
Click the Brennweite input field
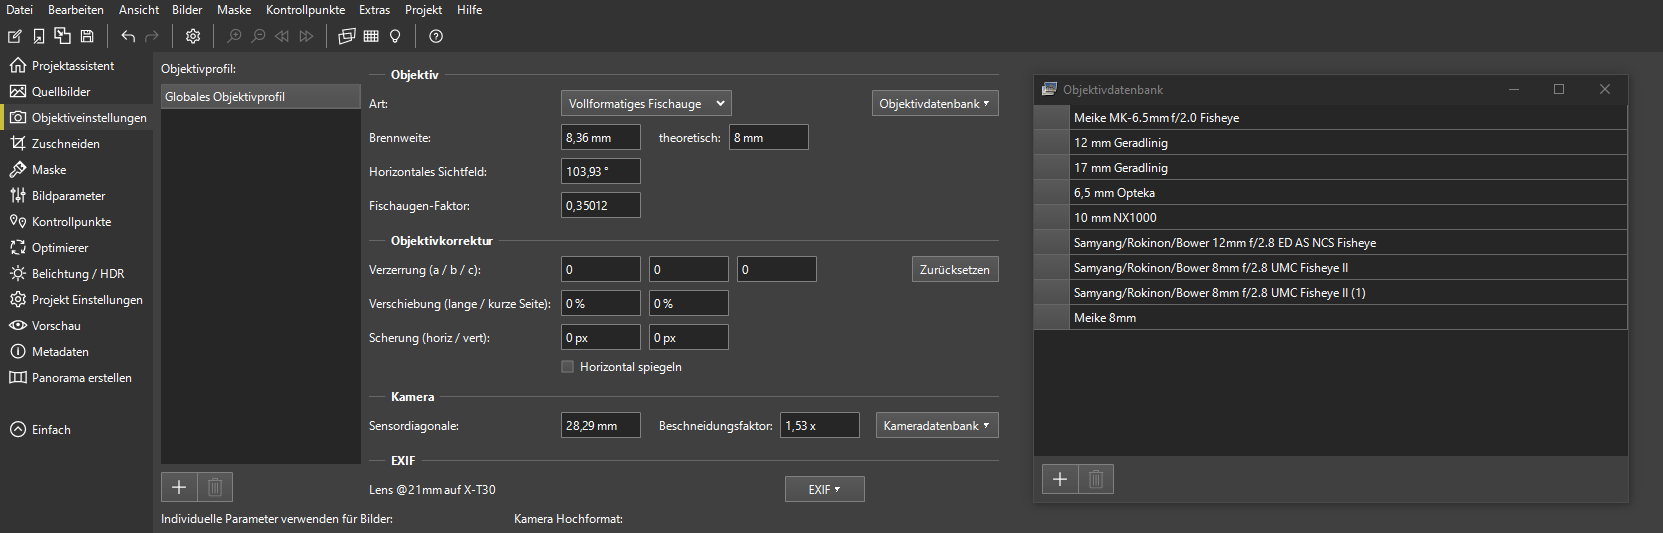[600, 138]
